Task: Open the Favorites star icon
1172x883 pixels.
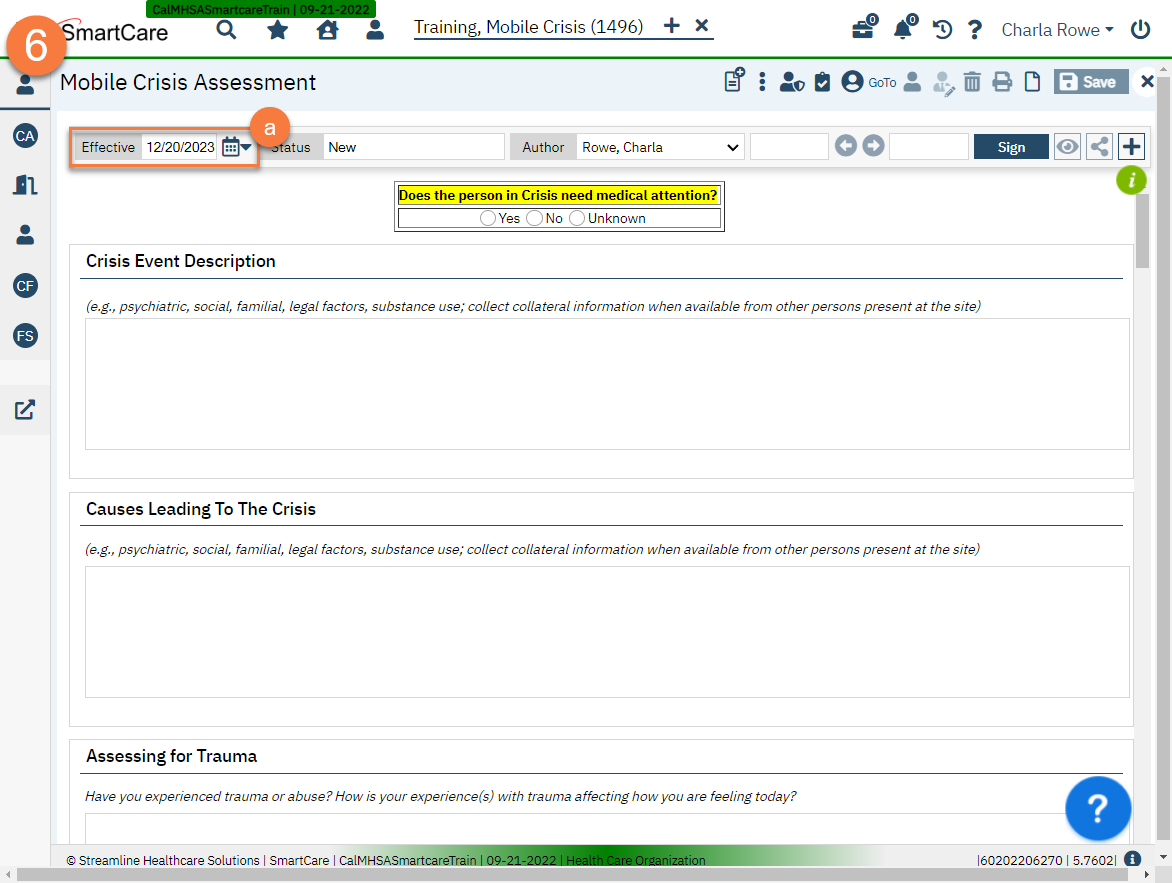Action: 277,30
